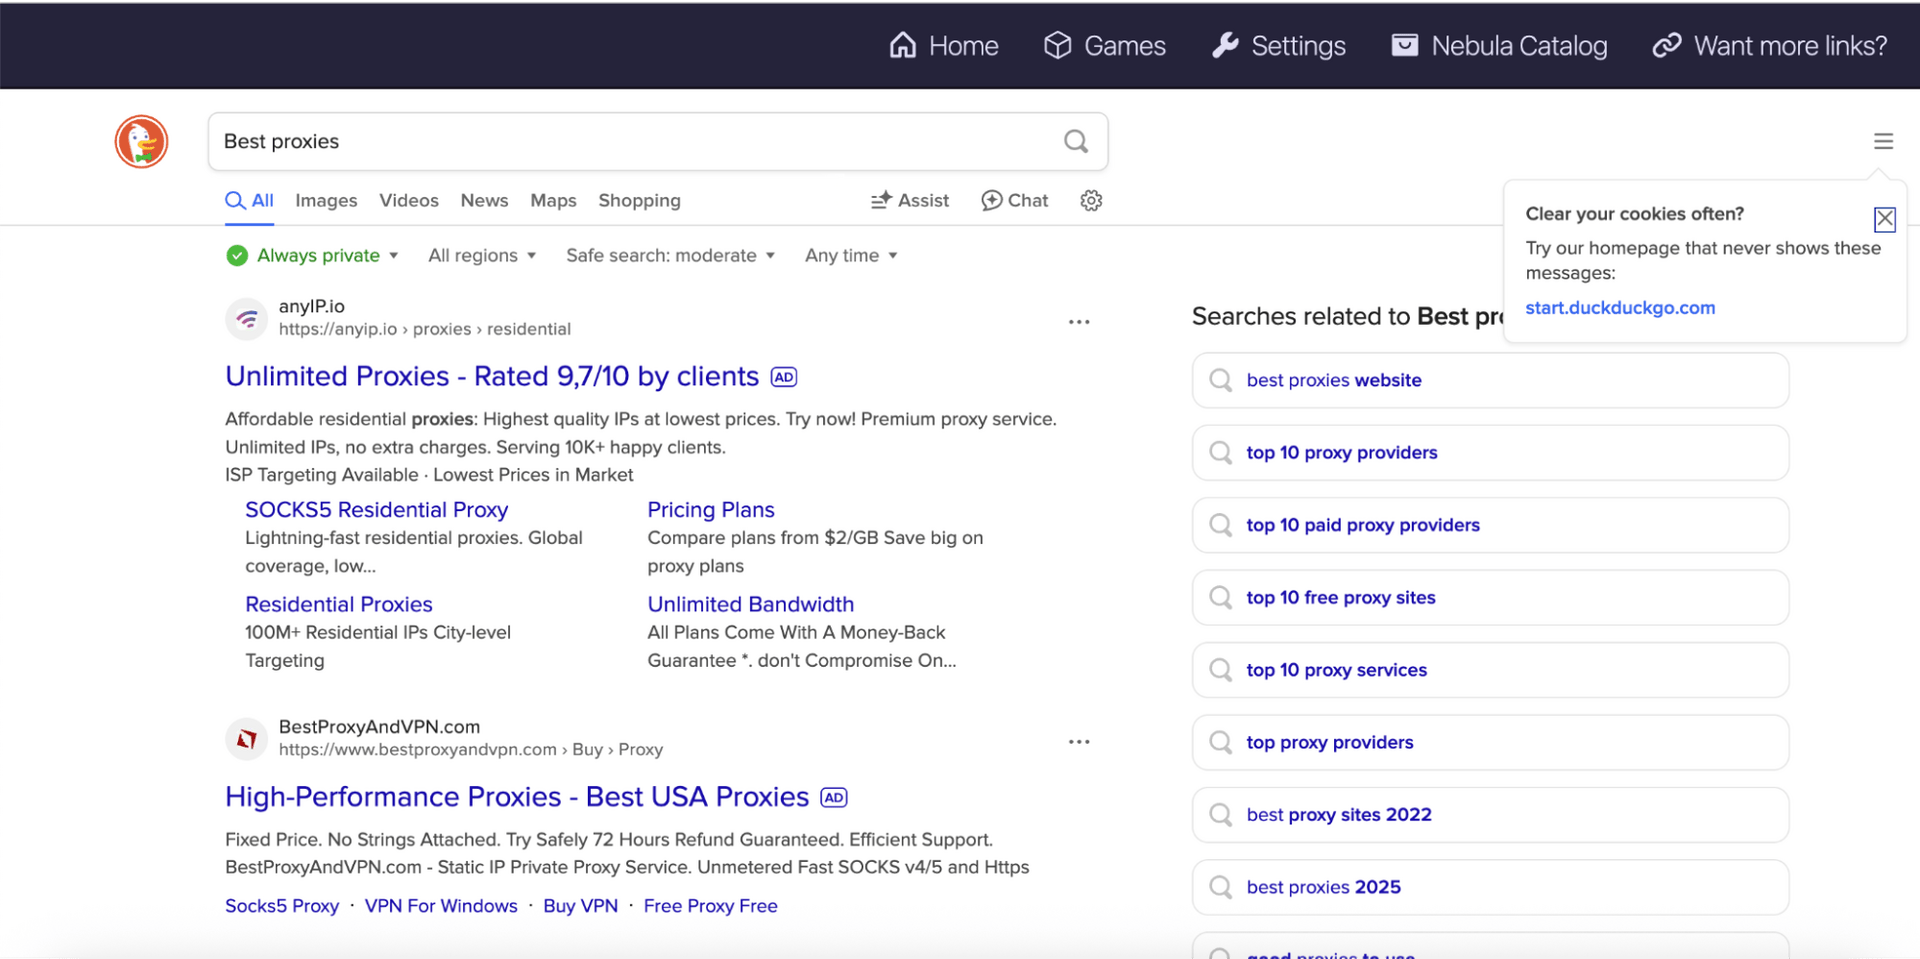Open Safe search: moderate dropdown

[670, 255]
